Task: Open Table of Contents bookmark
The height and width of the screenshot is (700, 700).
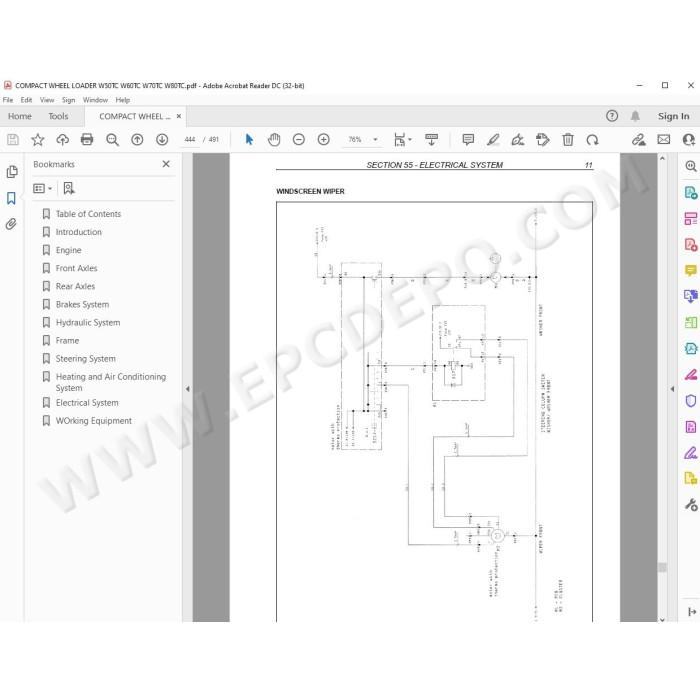Action: pos(88,214)
